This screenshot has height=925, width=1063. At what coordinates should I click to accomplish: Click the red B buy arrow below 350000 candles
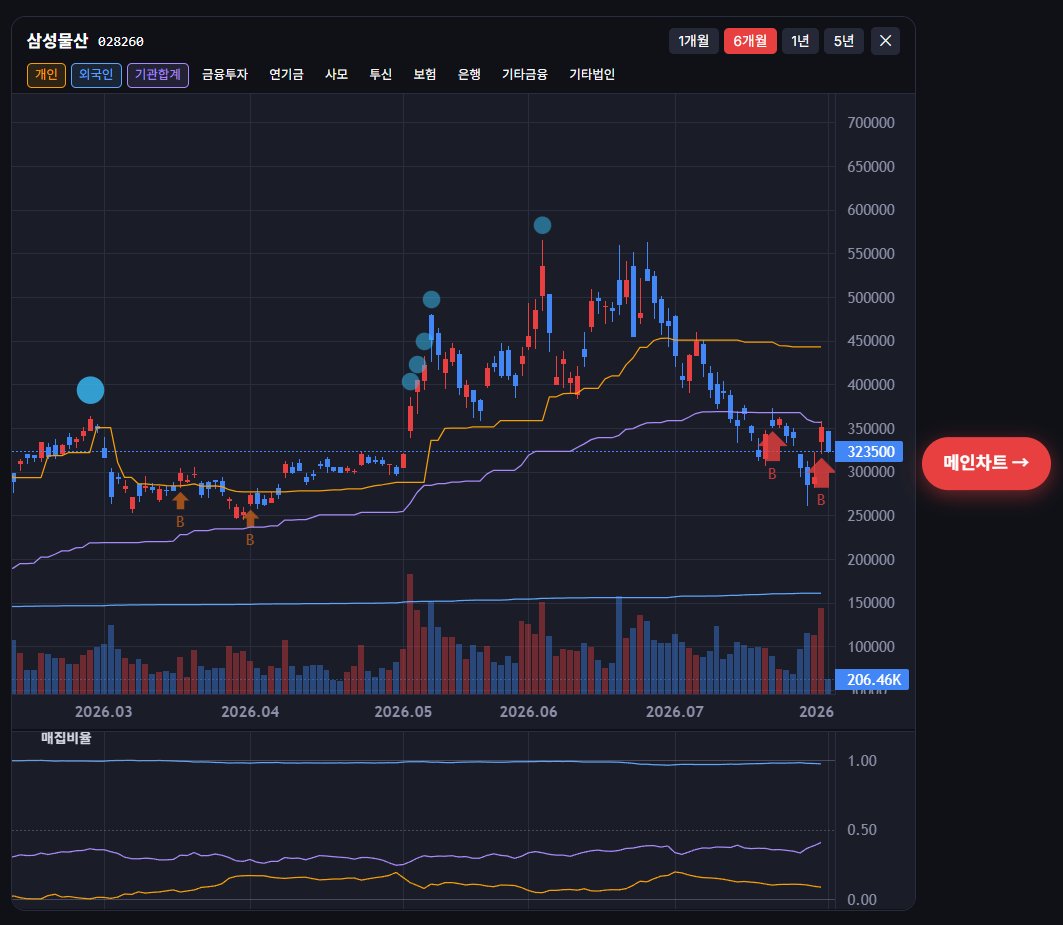coord(771,447)
